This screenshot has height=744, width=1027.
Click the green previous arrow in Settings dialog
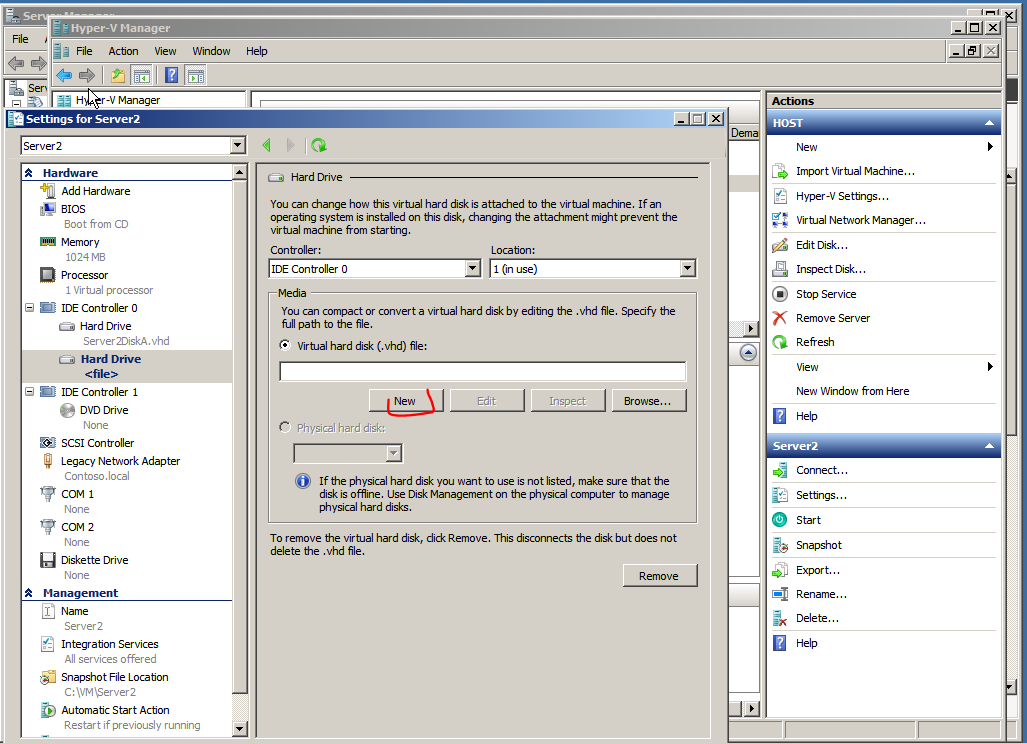point(267,145)
